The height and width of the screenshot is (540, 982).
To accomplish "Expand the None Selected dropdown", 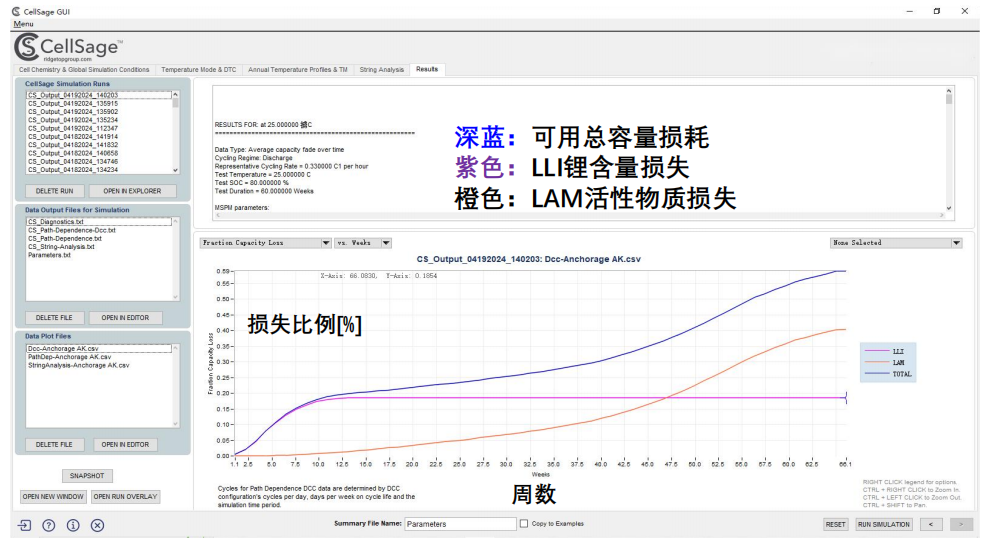I will 896,243.
